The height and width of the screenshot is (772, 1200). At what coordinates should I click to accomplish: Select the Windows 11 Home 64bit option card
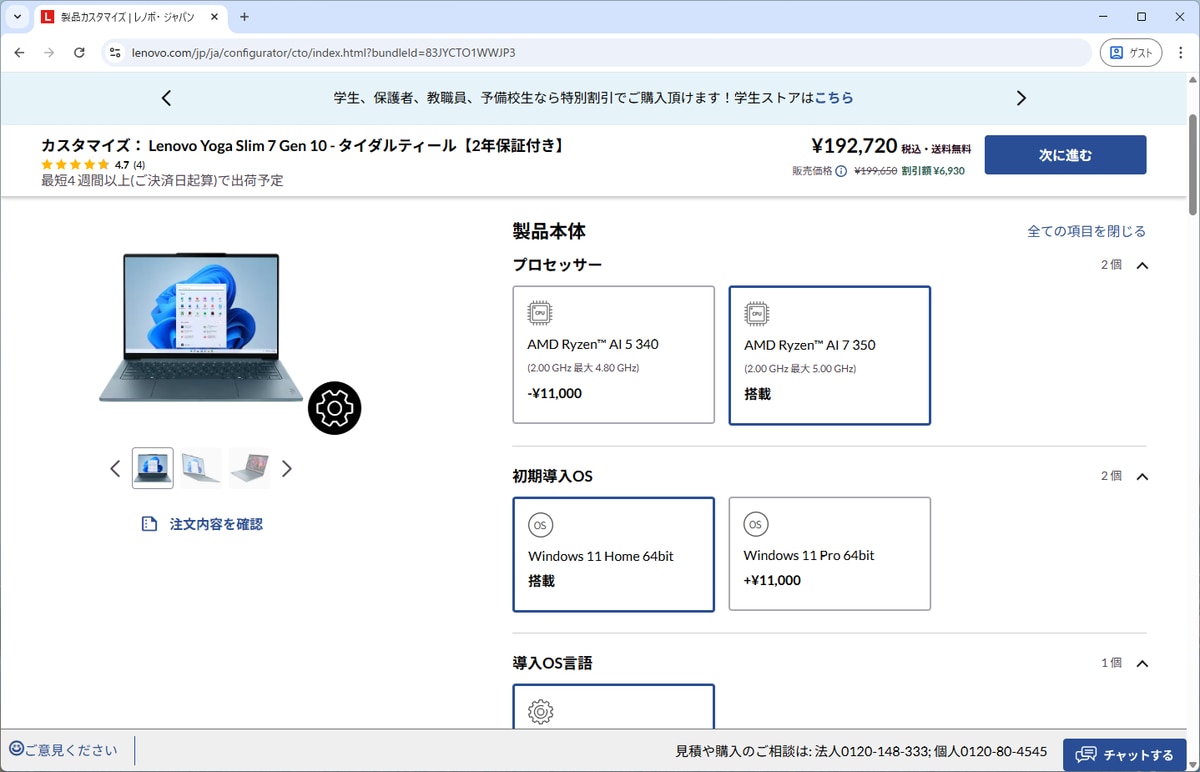pyautogui.click(x=613, y=554)
